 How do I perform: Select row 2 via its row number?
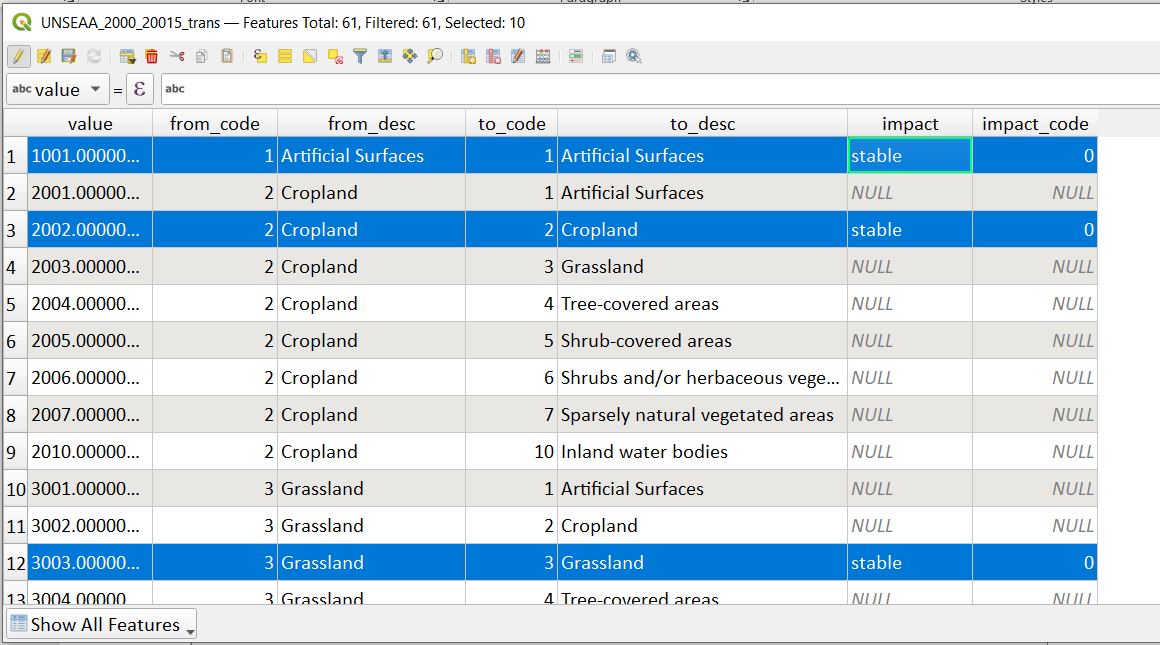point(16,193)
